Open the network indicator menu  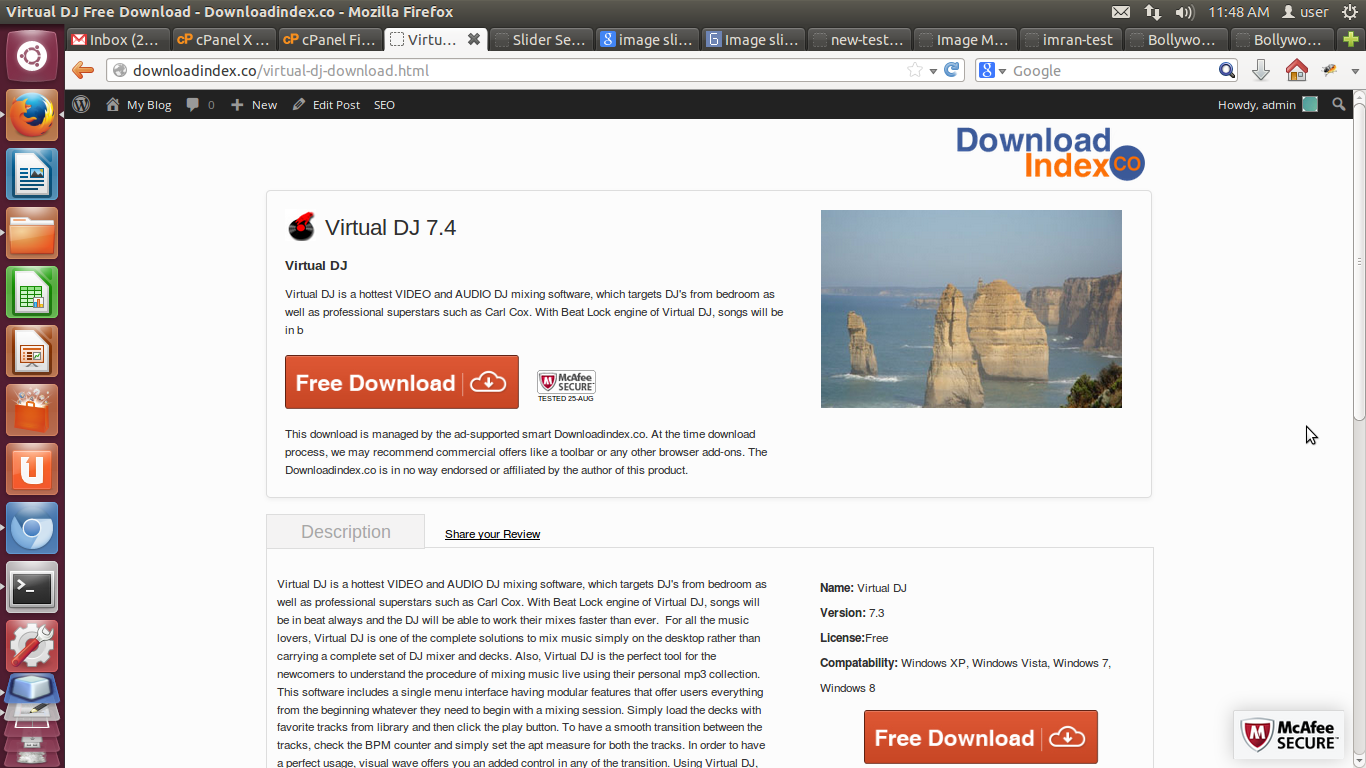coord(1153,12)
